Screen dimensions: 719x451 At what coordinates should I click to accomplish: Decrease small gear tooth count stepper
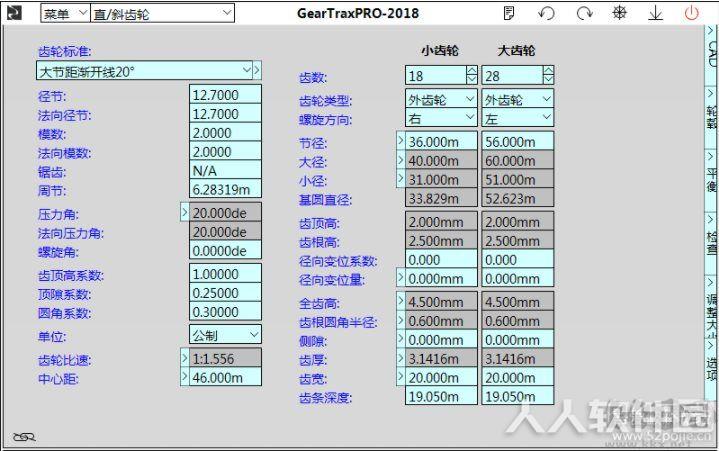[x=472, y=79]
